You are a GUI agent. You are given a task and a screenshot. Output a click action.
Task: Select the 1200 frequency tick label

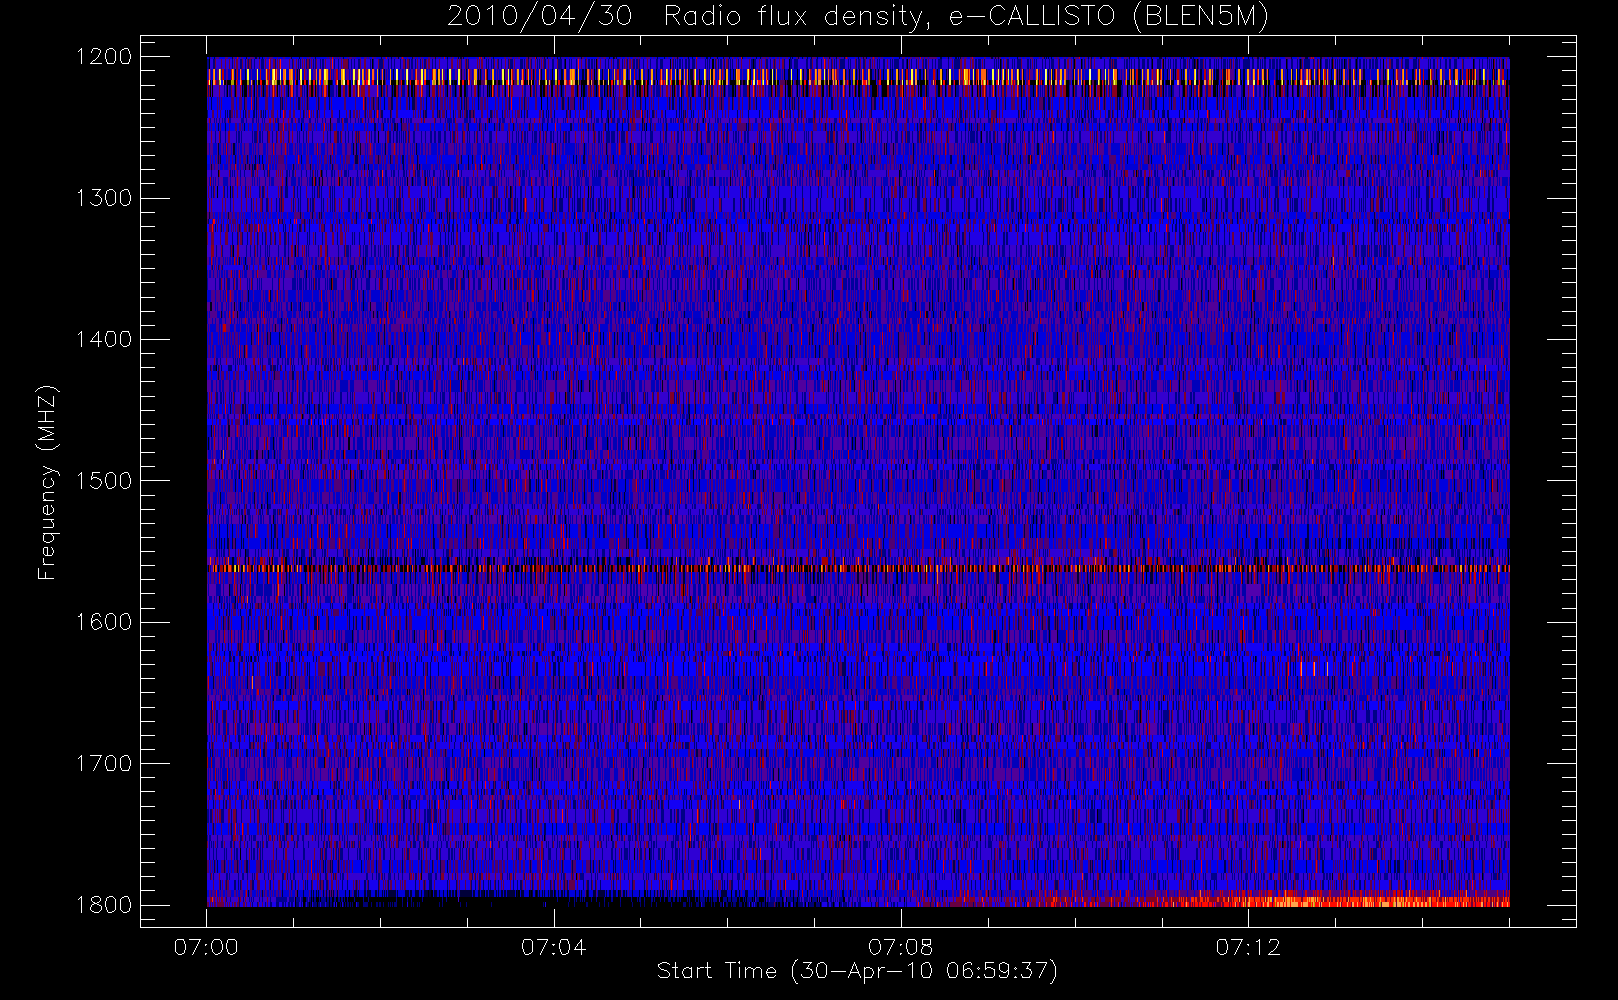pos(104,57)
